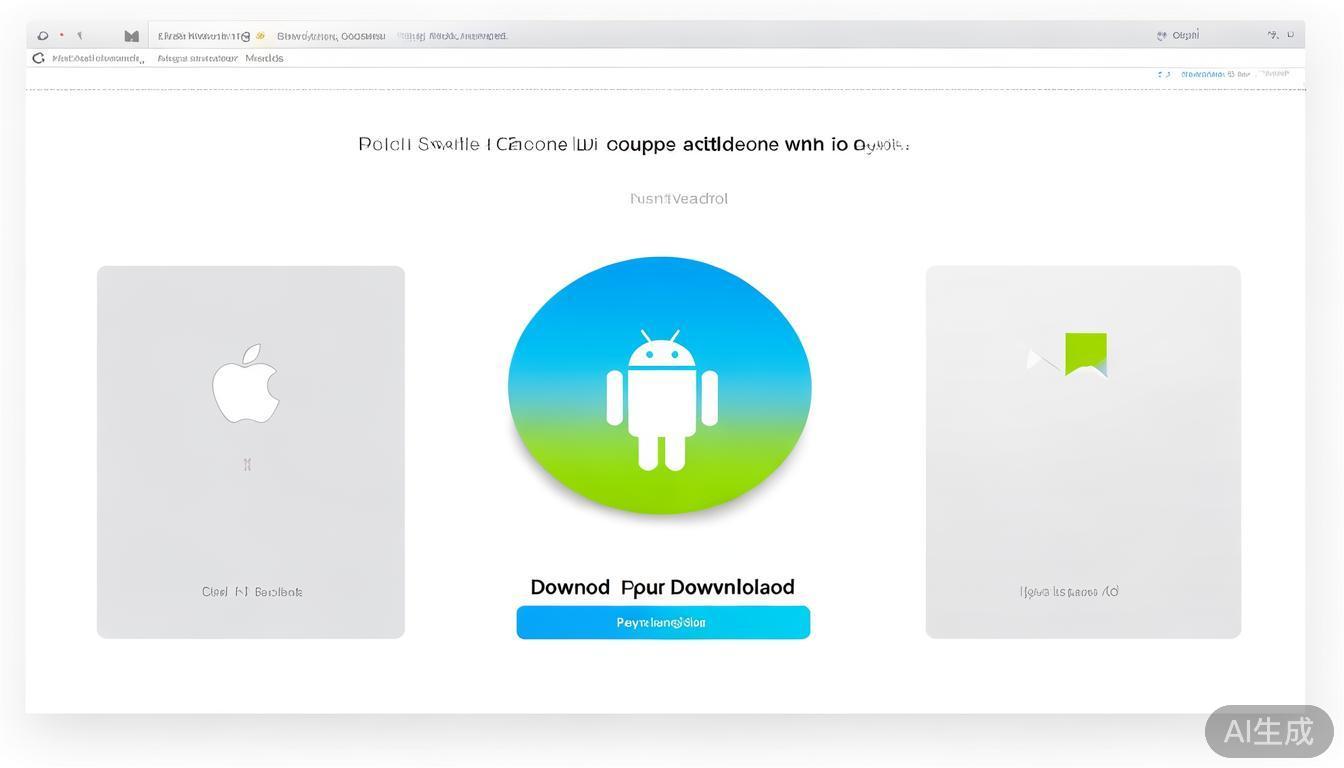The height and width of the screenshot is (768, 1344).
Task: Click the round icon at far left of top bar
Action: pos(42,36)
